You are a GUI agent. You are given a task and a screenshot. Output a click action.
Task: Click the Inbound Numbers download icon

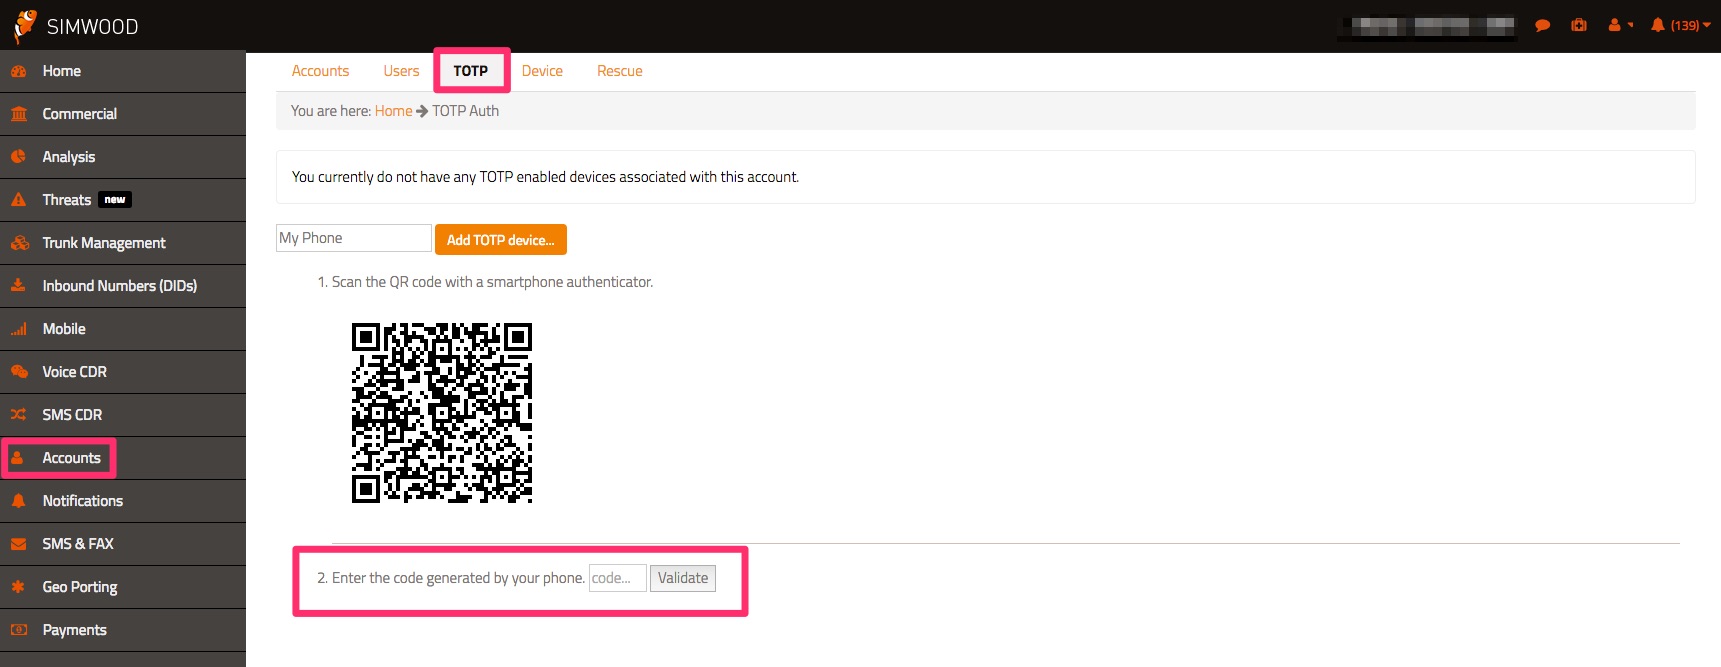[19, 286]
